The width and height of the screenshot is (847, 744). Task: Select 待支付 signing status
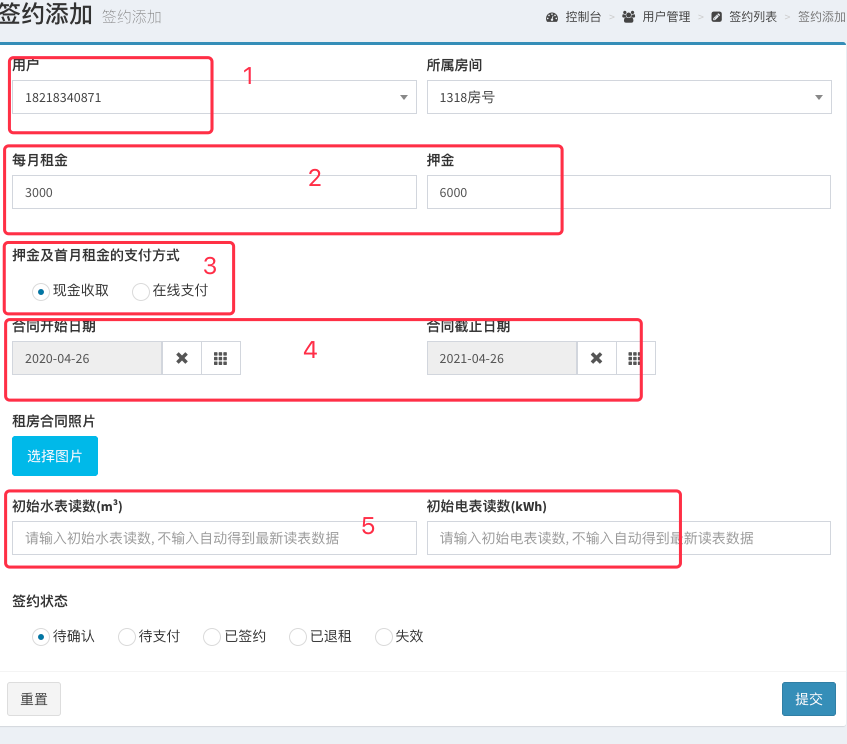click(126, 637)
